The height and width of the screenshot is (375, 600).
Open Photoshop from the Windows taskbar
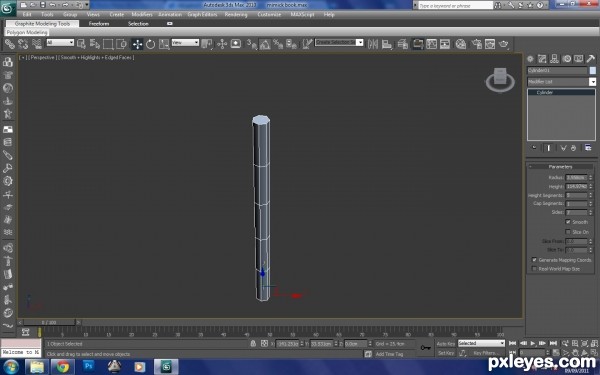click(x=88, y=367)
